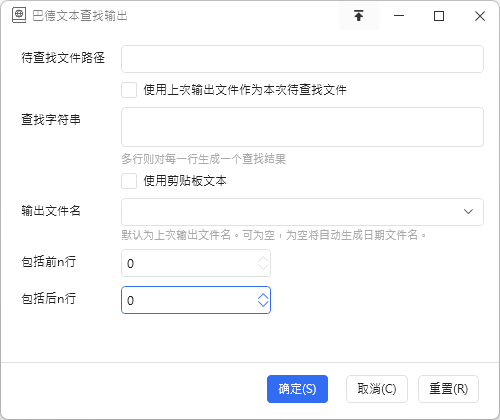Click the app icon in title bar

(19, 15)
